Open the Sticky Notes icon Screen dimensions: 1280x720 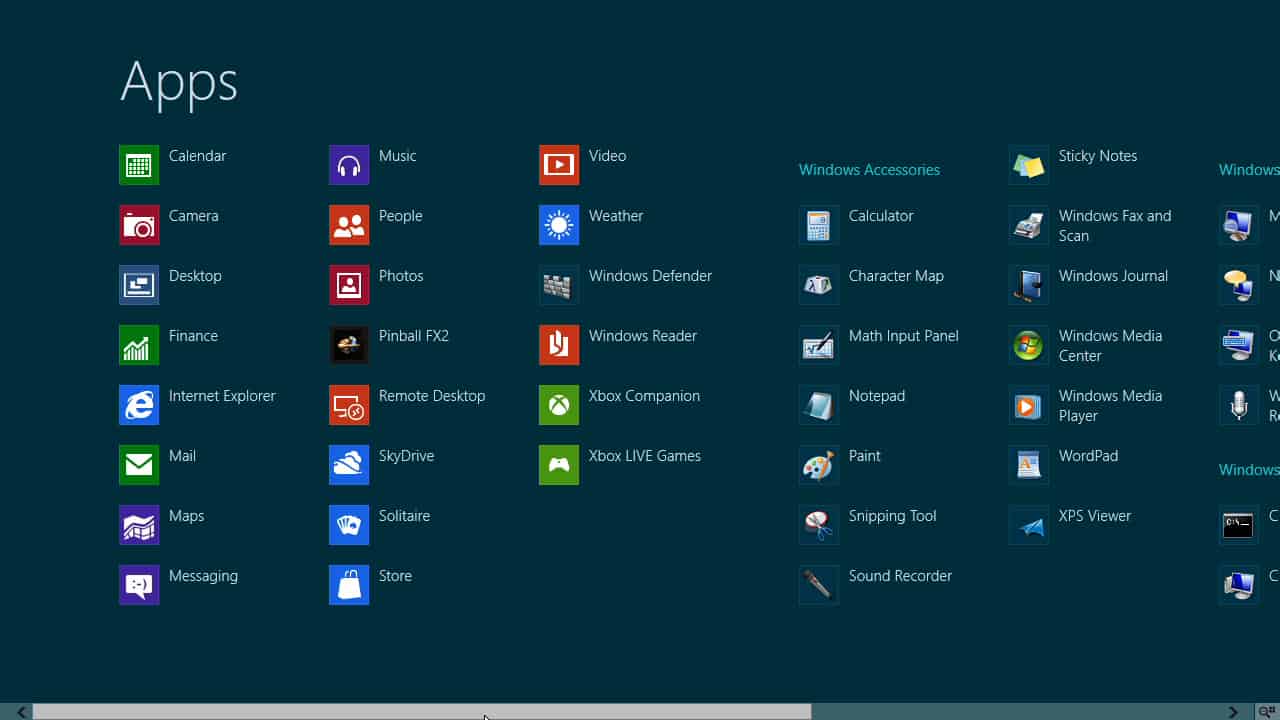pyautogui.click(x=1029, y=165)
